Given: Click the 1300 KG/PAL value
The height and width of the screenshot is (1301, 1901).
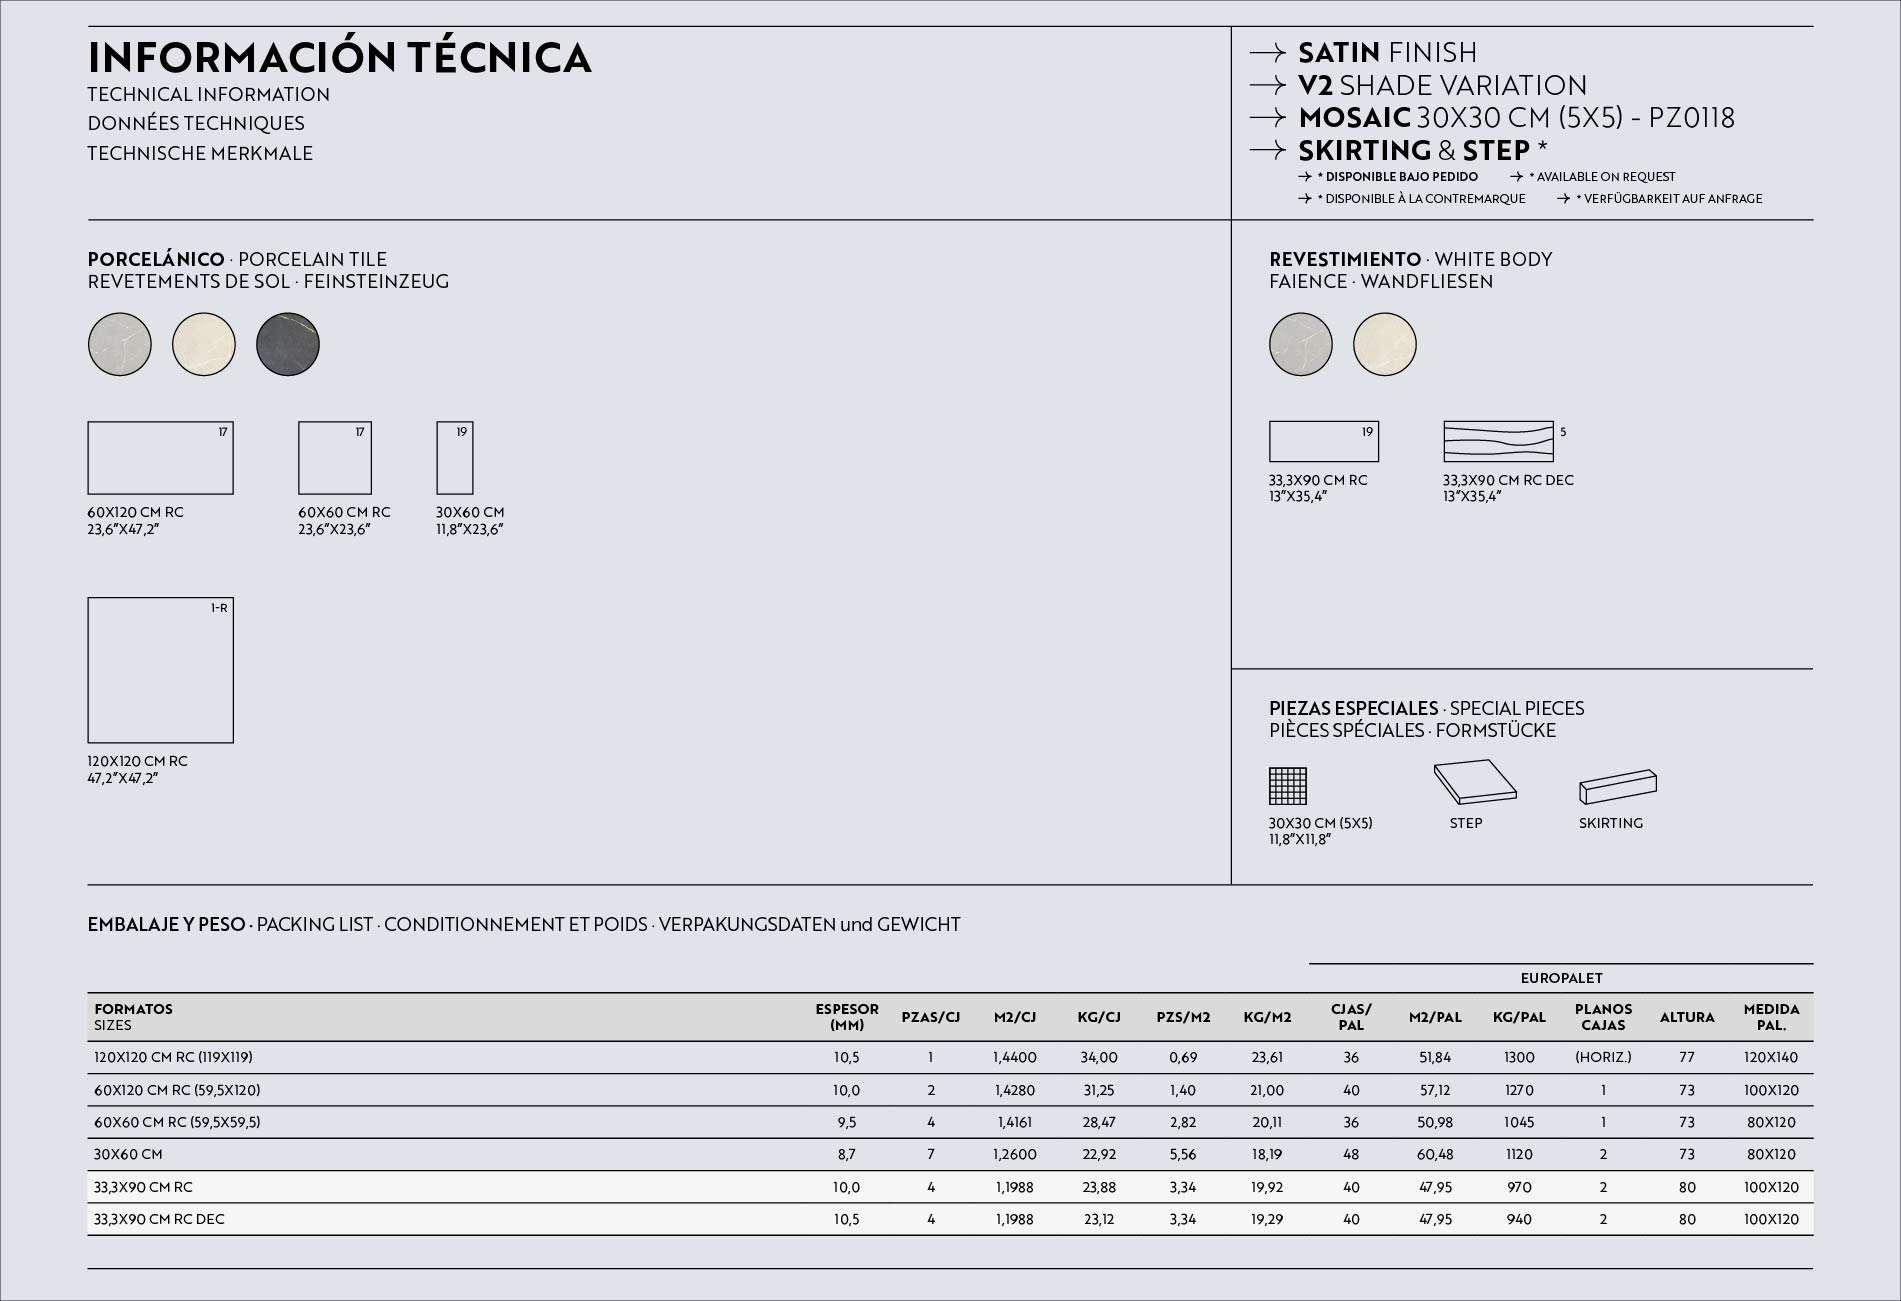Looking at the screenshot, I should click(x=1519, y=1058).
